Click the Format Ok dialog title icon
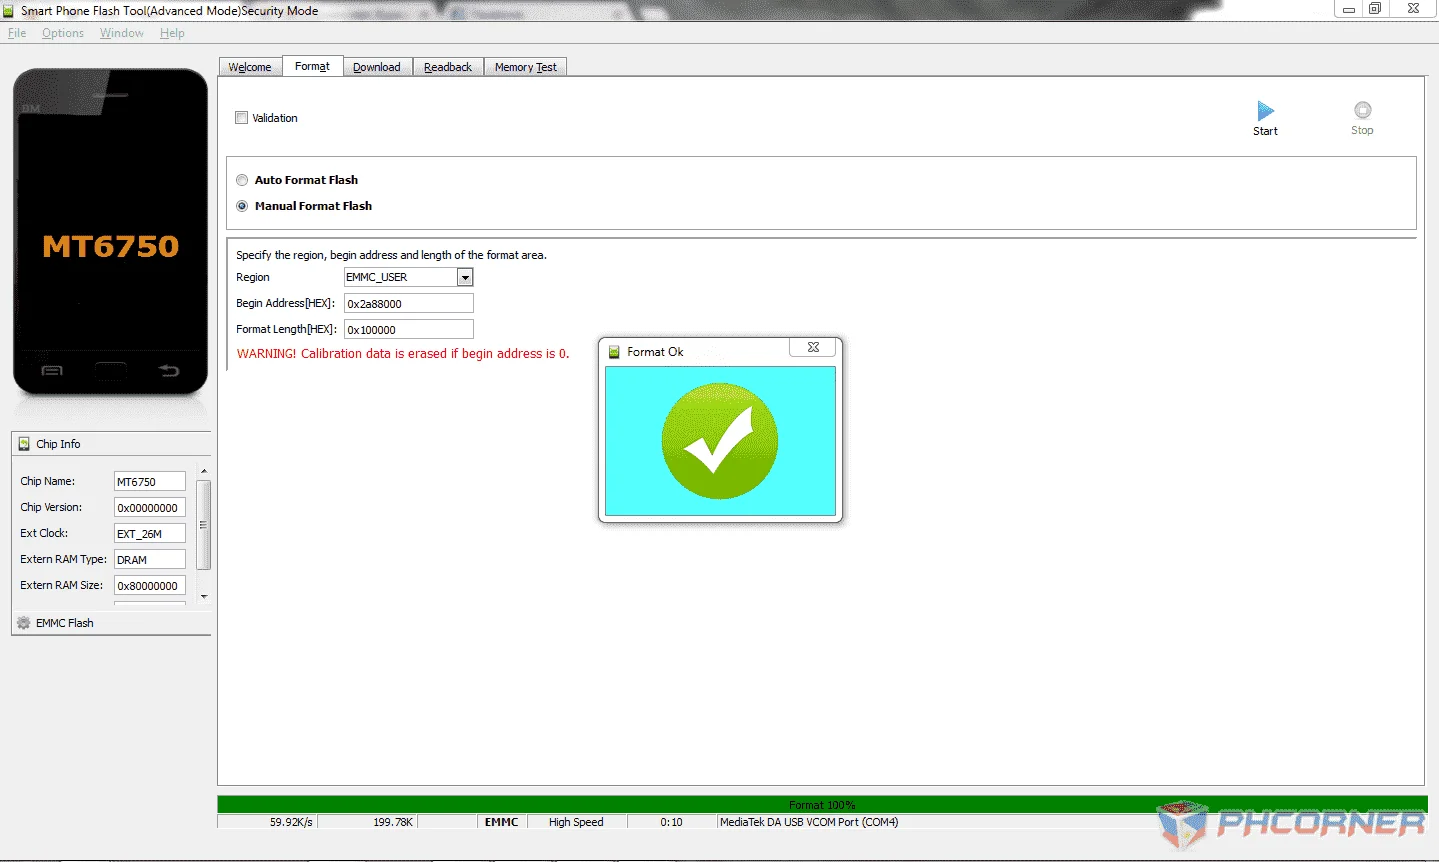The width and height of the screenshot is (1439, 862). point(614,352)
